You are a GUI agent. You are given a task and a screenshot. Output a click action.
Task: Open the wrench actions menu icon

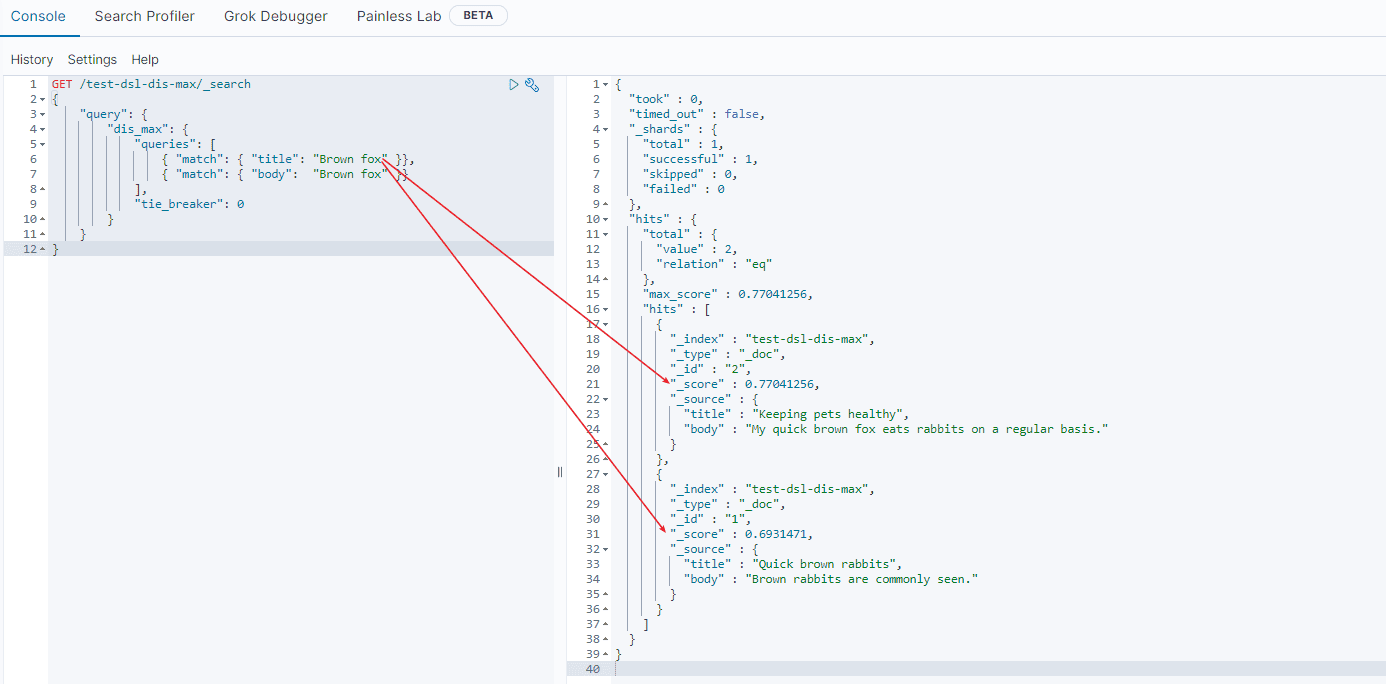click(x=532, y=85)
